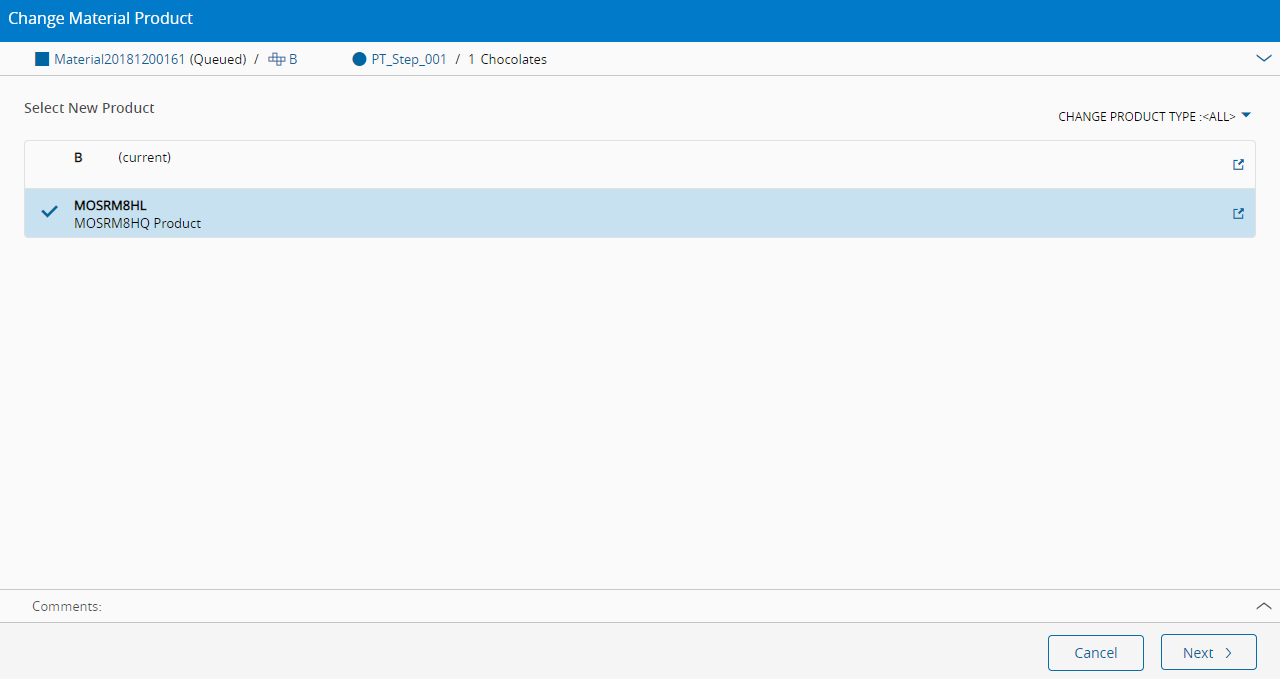Screen dimensions: 1280x680
Task: Click the B flow link in breadcrumb
Action: point(293,59)
